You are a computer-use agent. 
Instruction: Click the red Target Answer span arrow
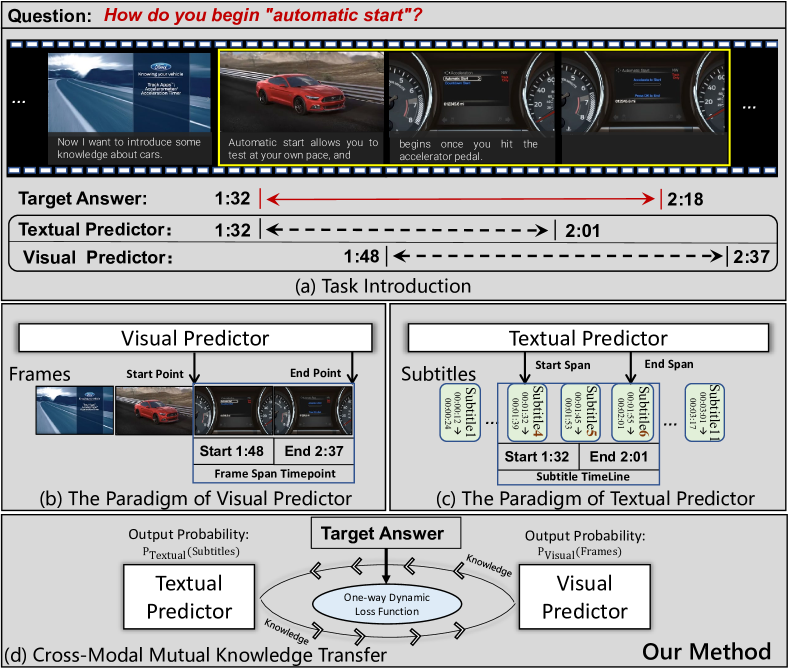coord(460,199)
